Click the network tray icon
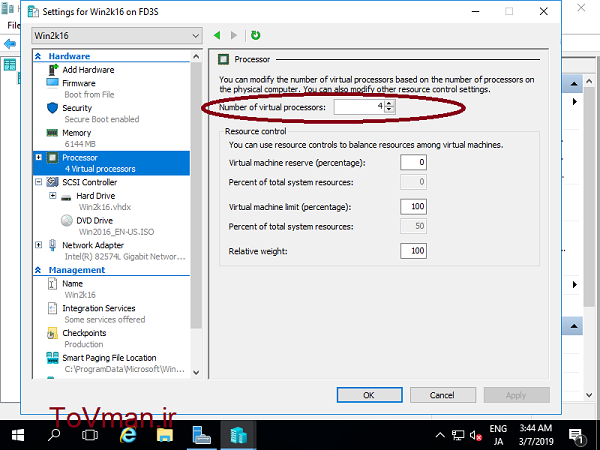This screenshot has height=450, width=600. coord(458,435)
